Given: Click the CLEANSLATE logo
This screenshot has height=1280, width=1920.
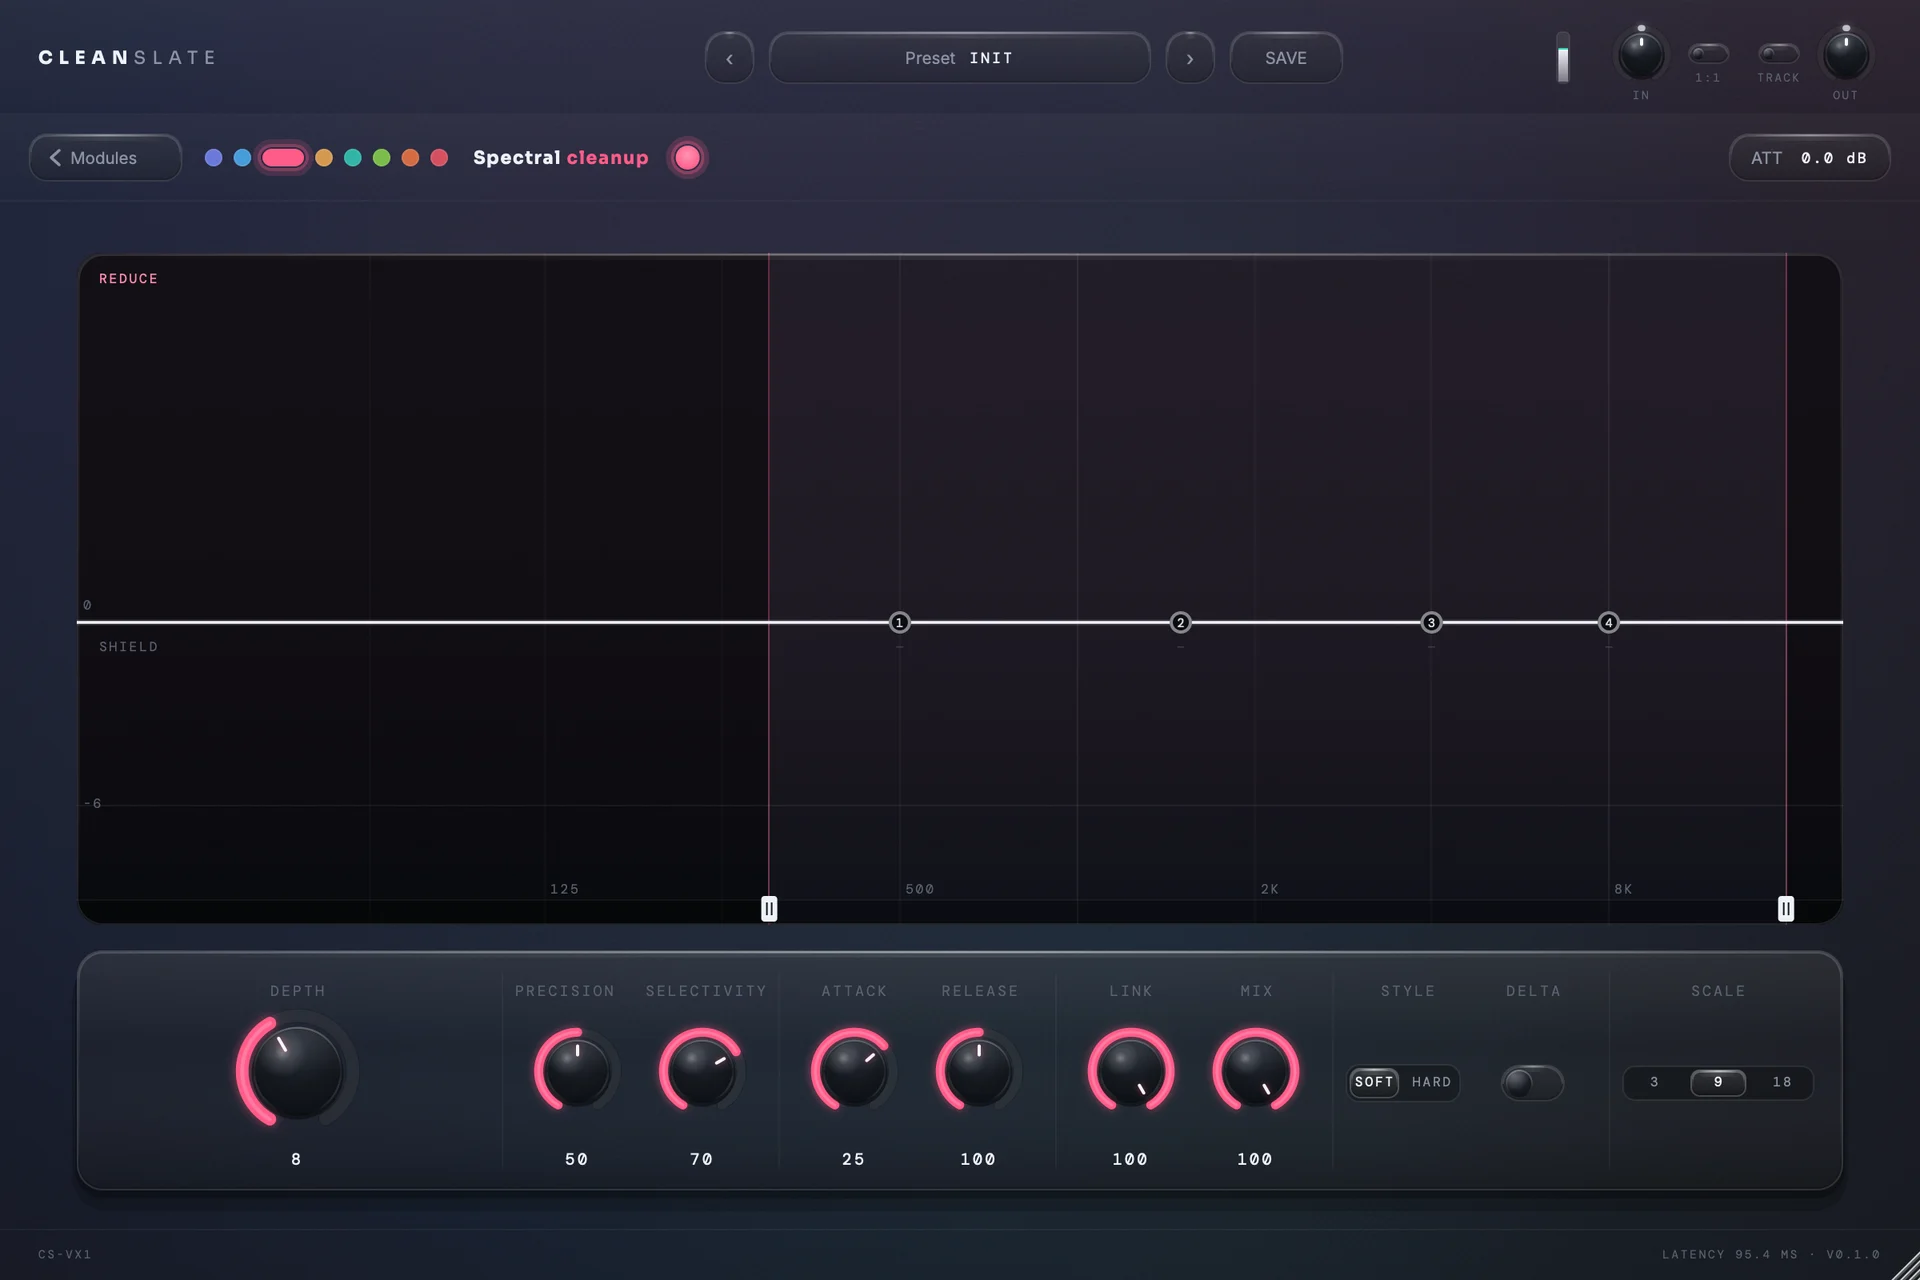Looking at the screenshot, I should (x=127, y=58).
